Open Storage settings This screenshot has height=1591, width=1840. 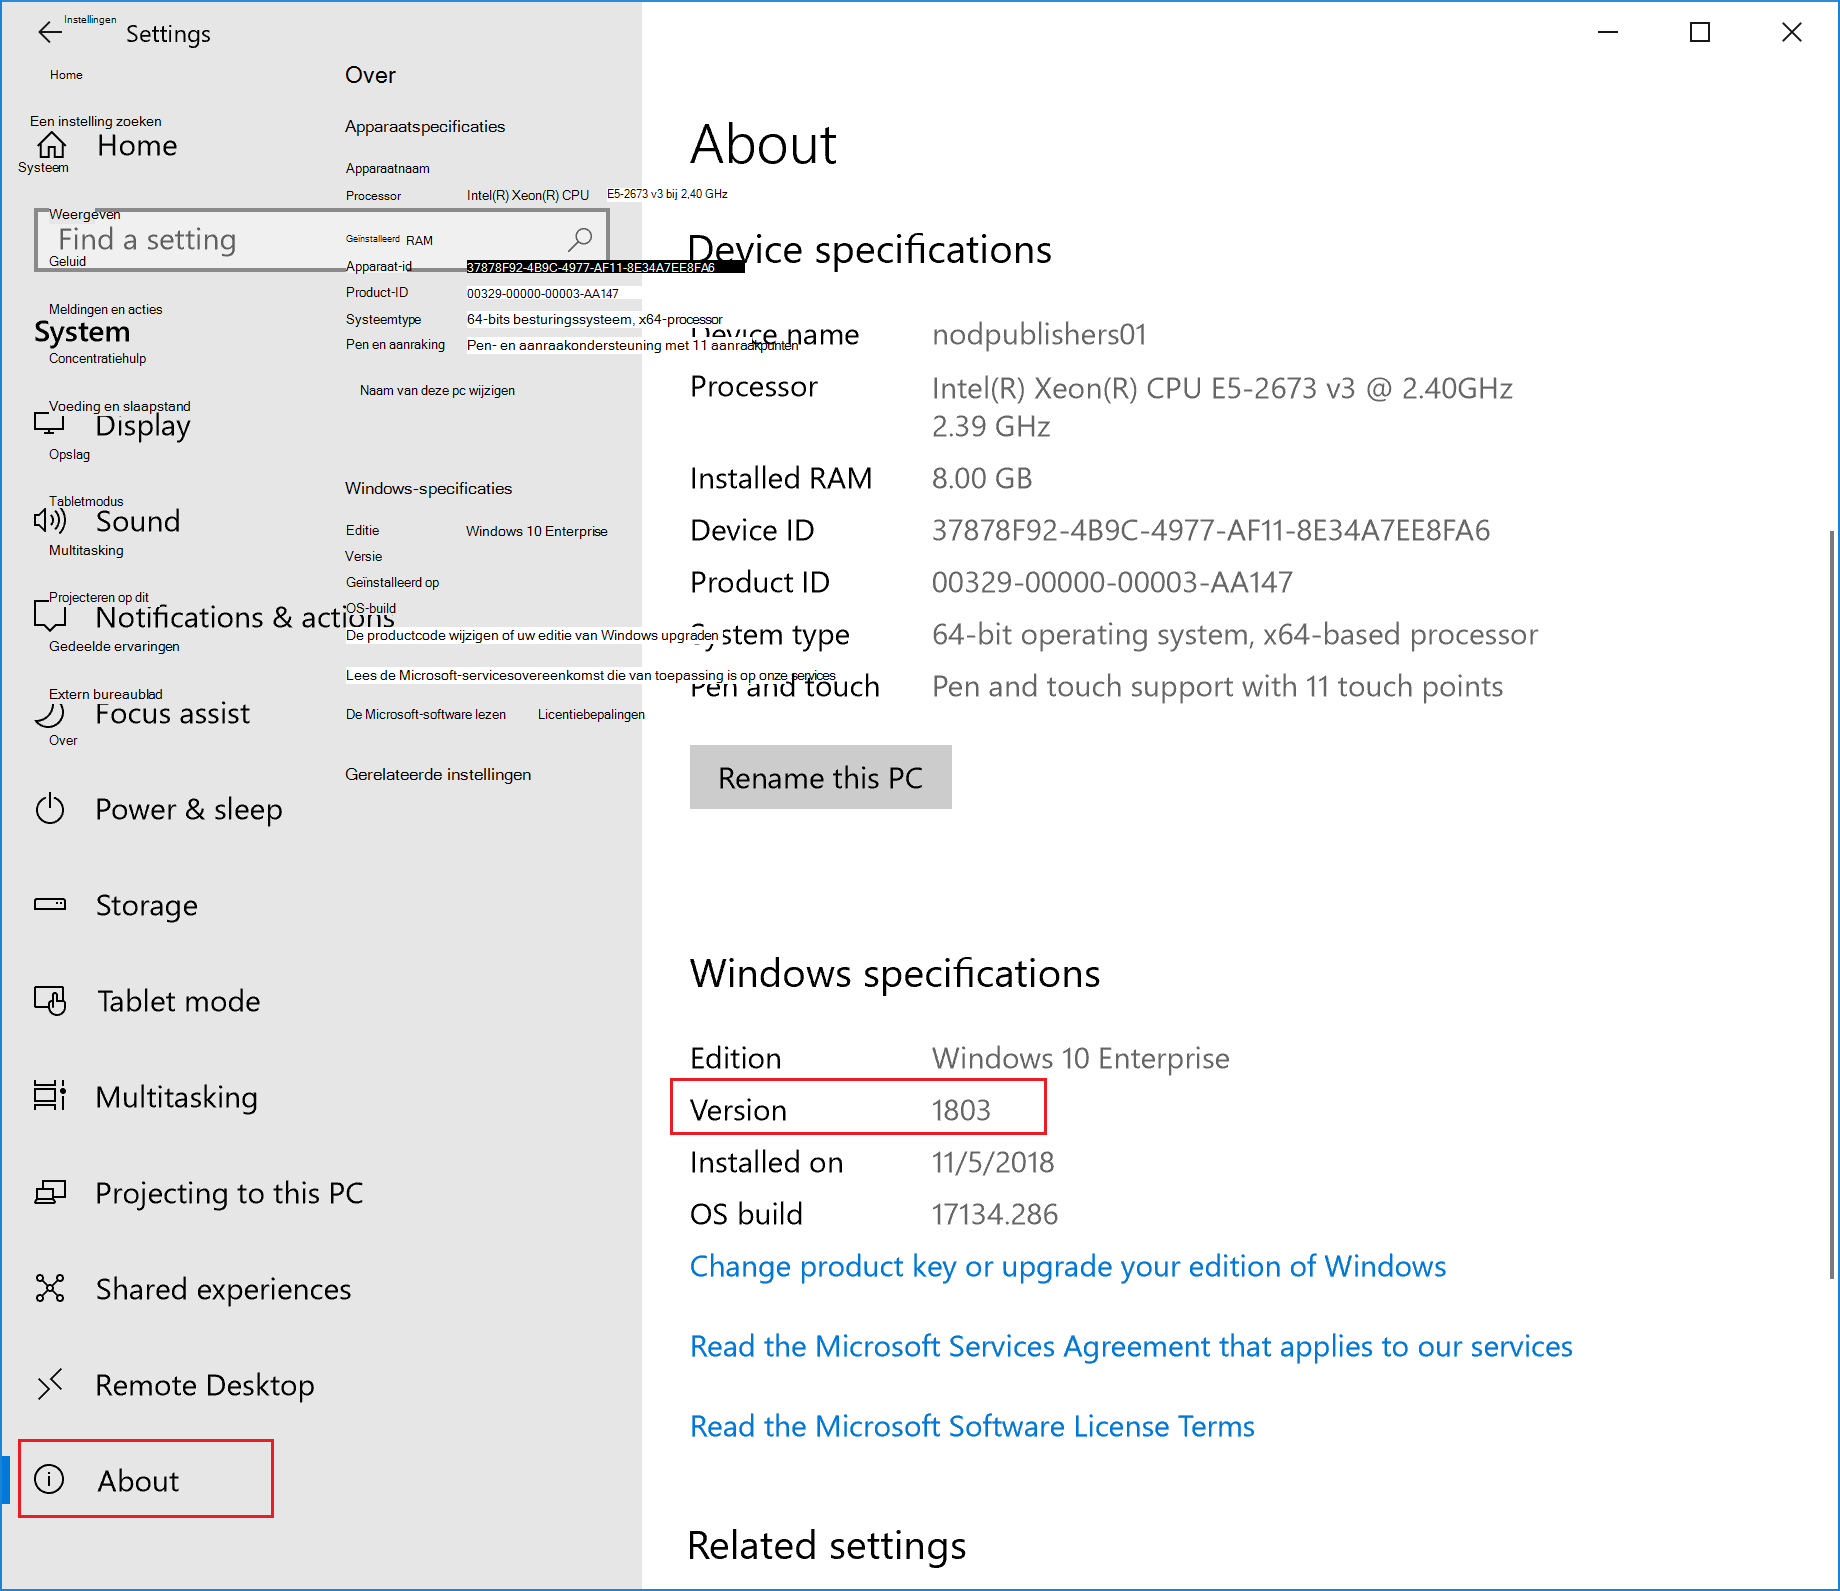click(x=147, y=906)
